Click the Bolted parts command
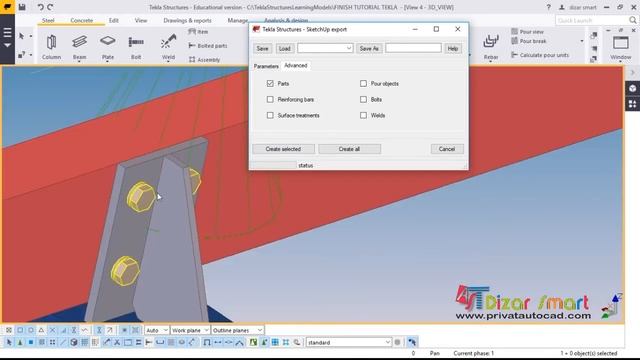 click(208, 46)
